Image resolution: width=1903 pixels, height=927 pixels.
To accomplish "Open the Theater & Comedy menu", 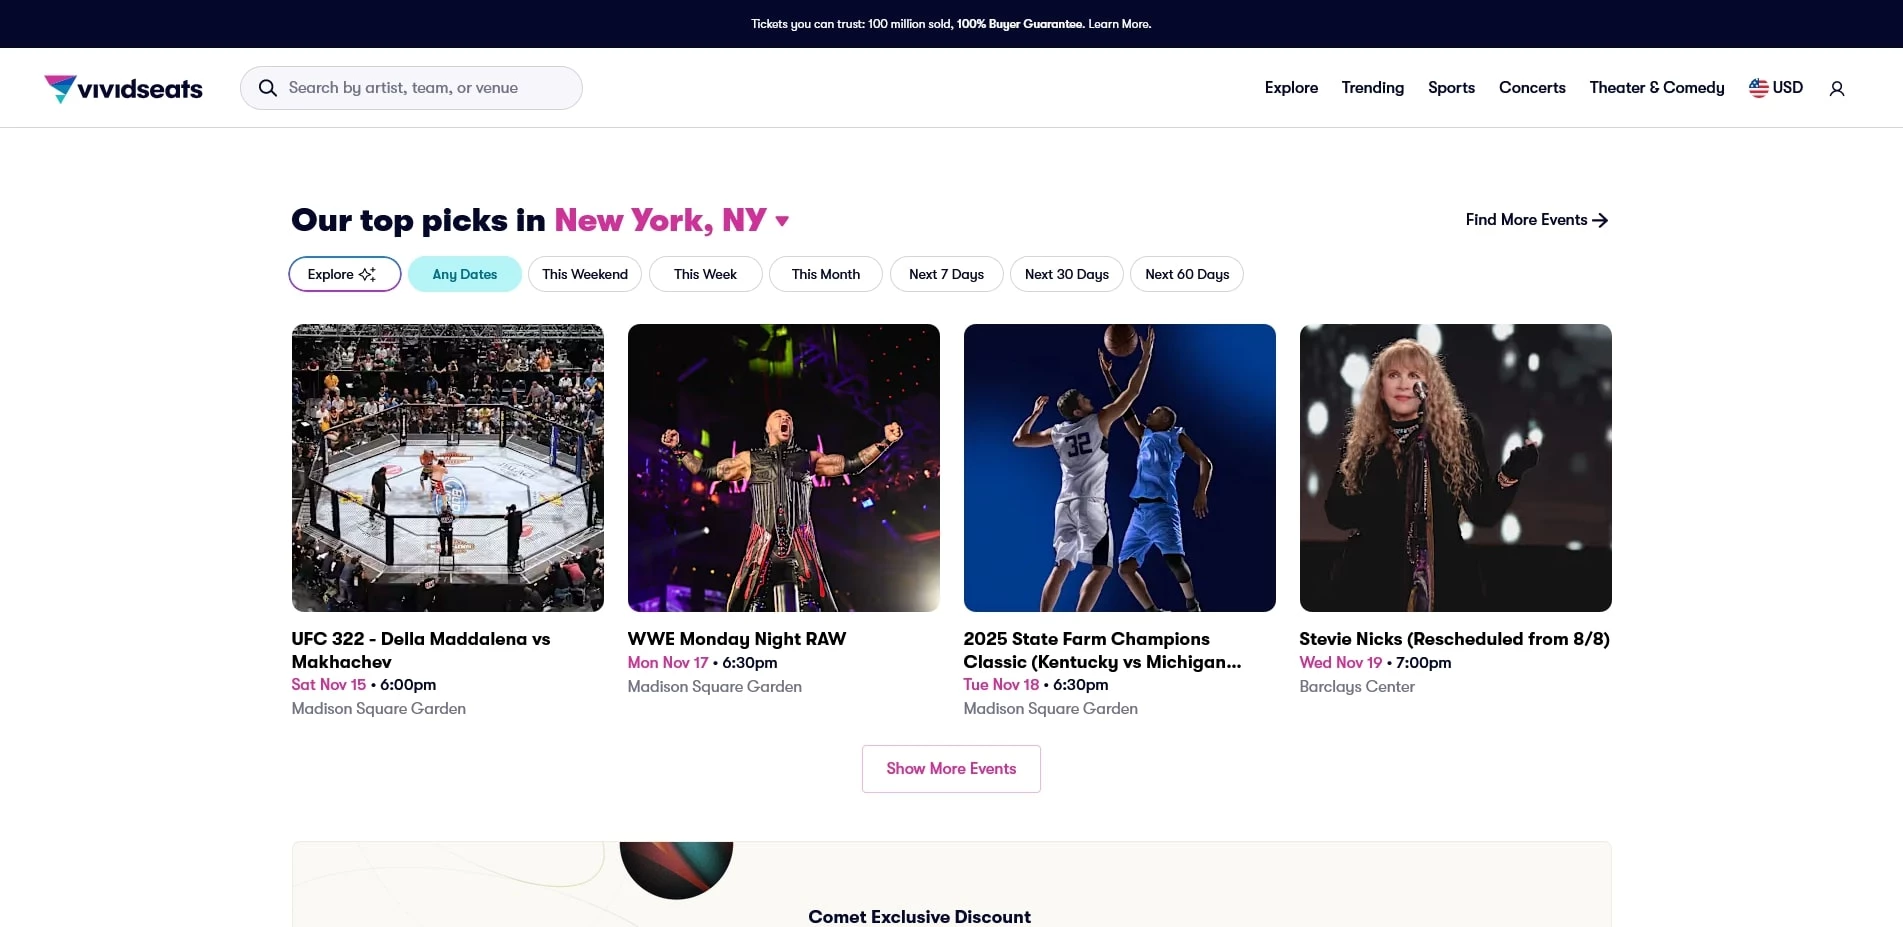I will click(x=1656, y=88).
